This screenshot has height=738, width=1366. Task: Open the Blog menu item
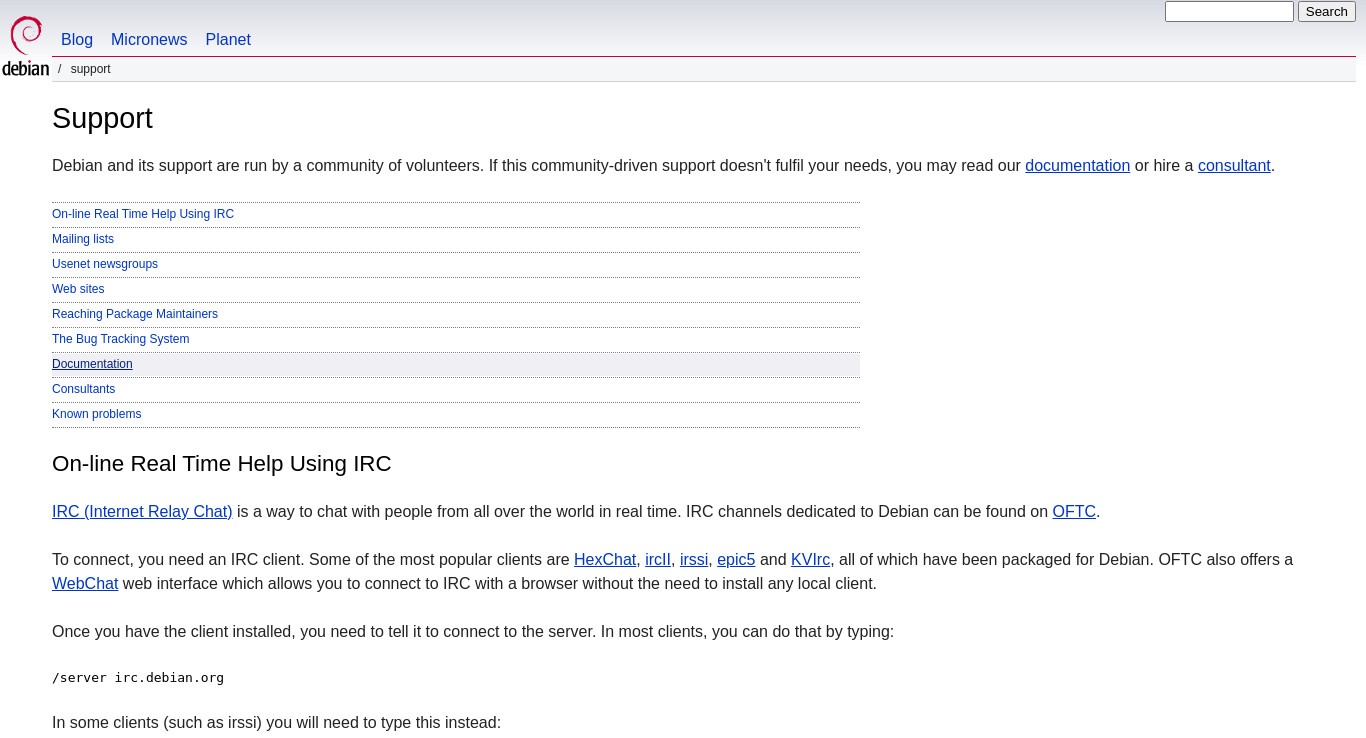(77, 40)
